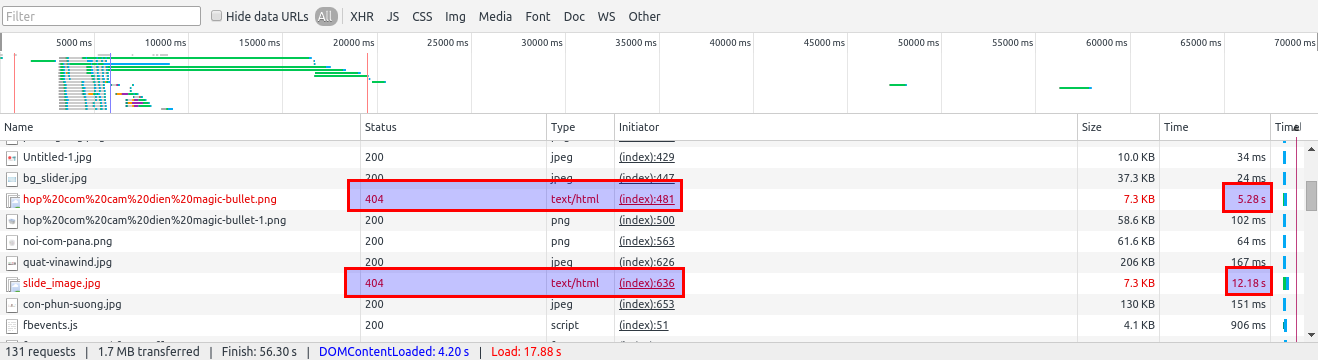
Task: Open initiator link (index):500
Action: 646,220
